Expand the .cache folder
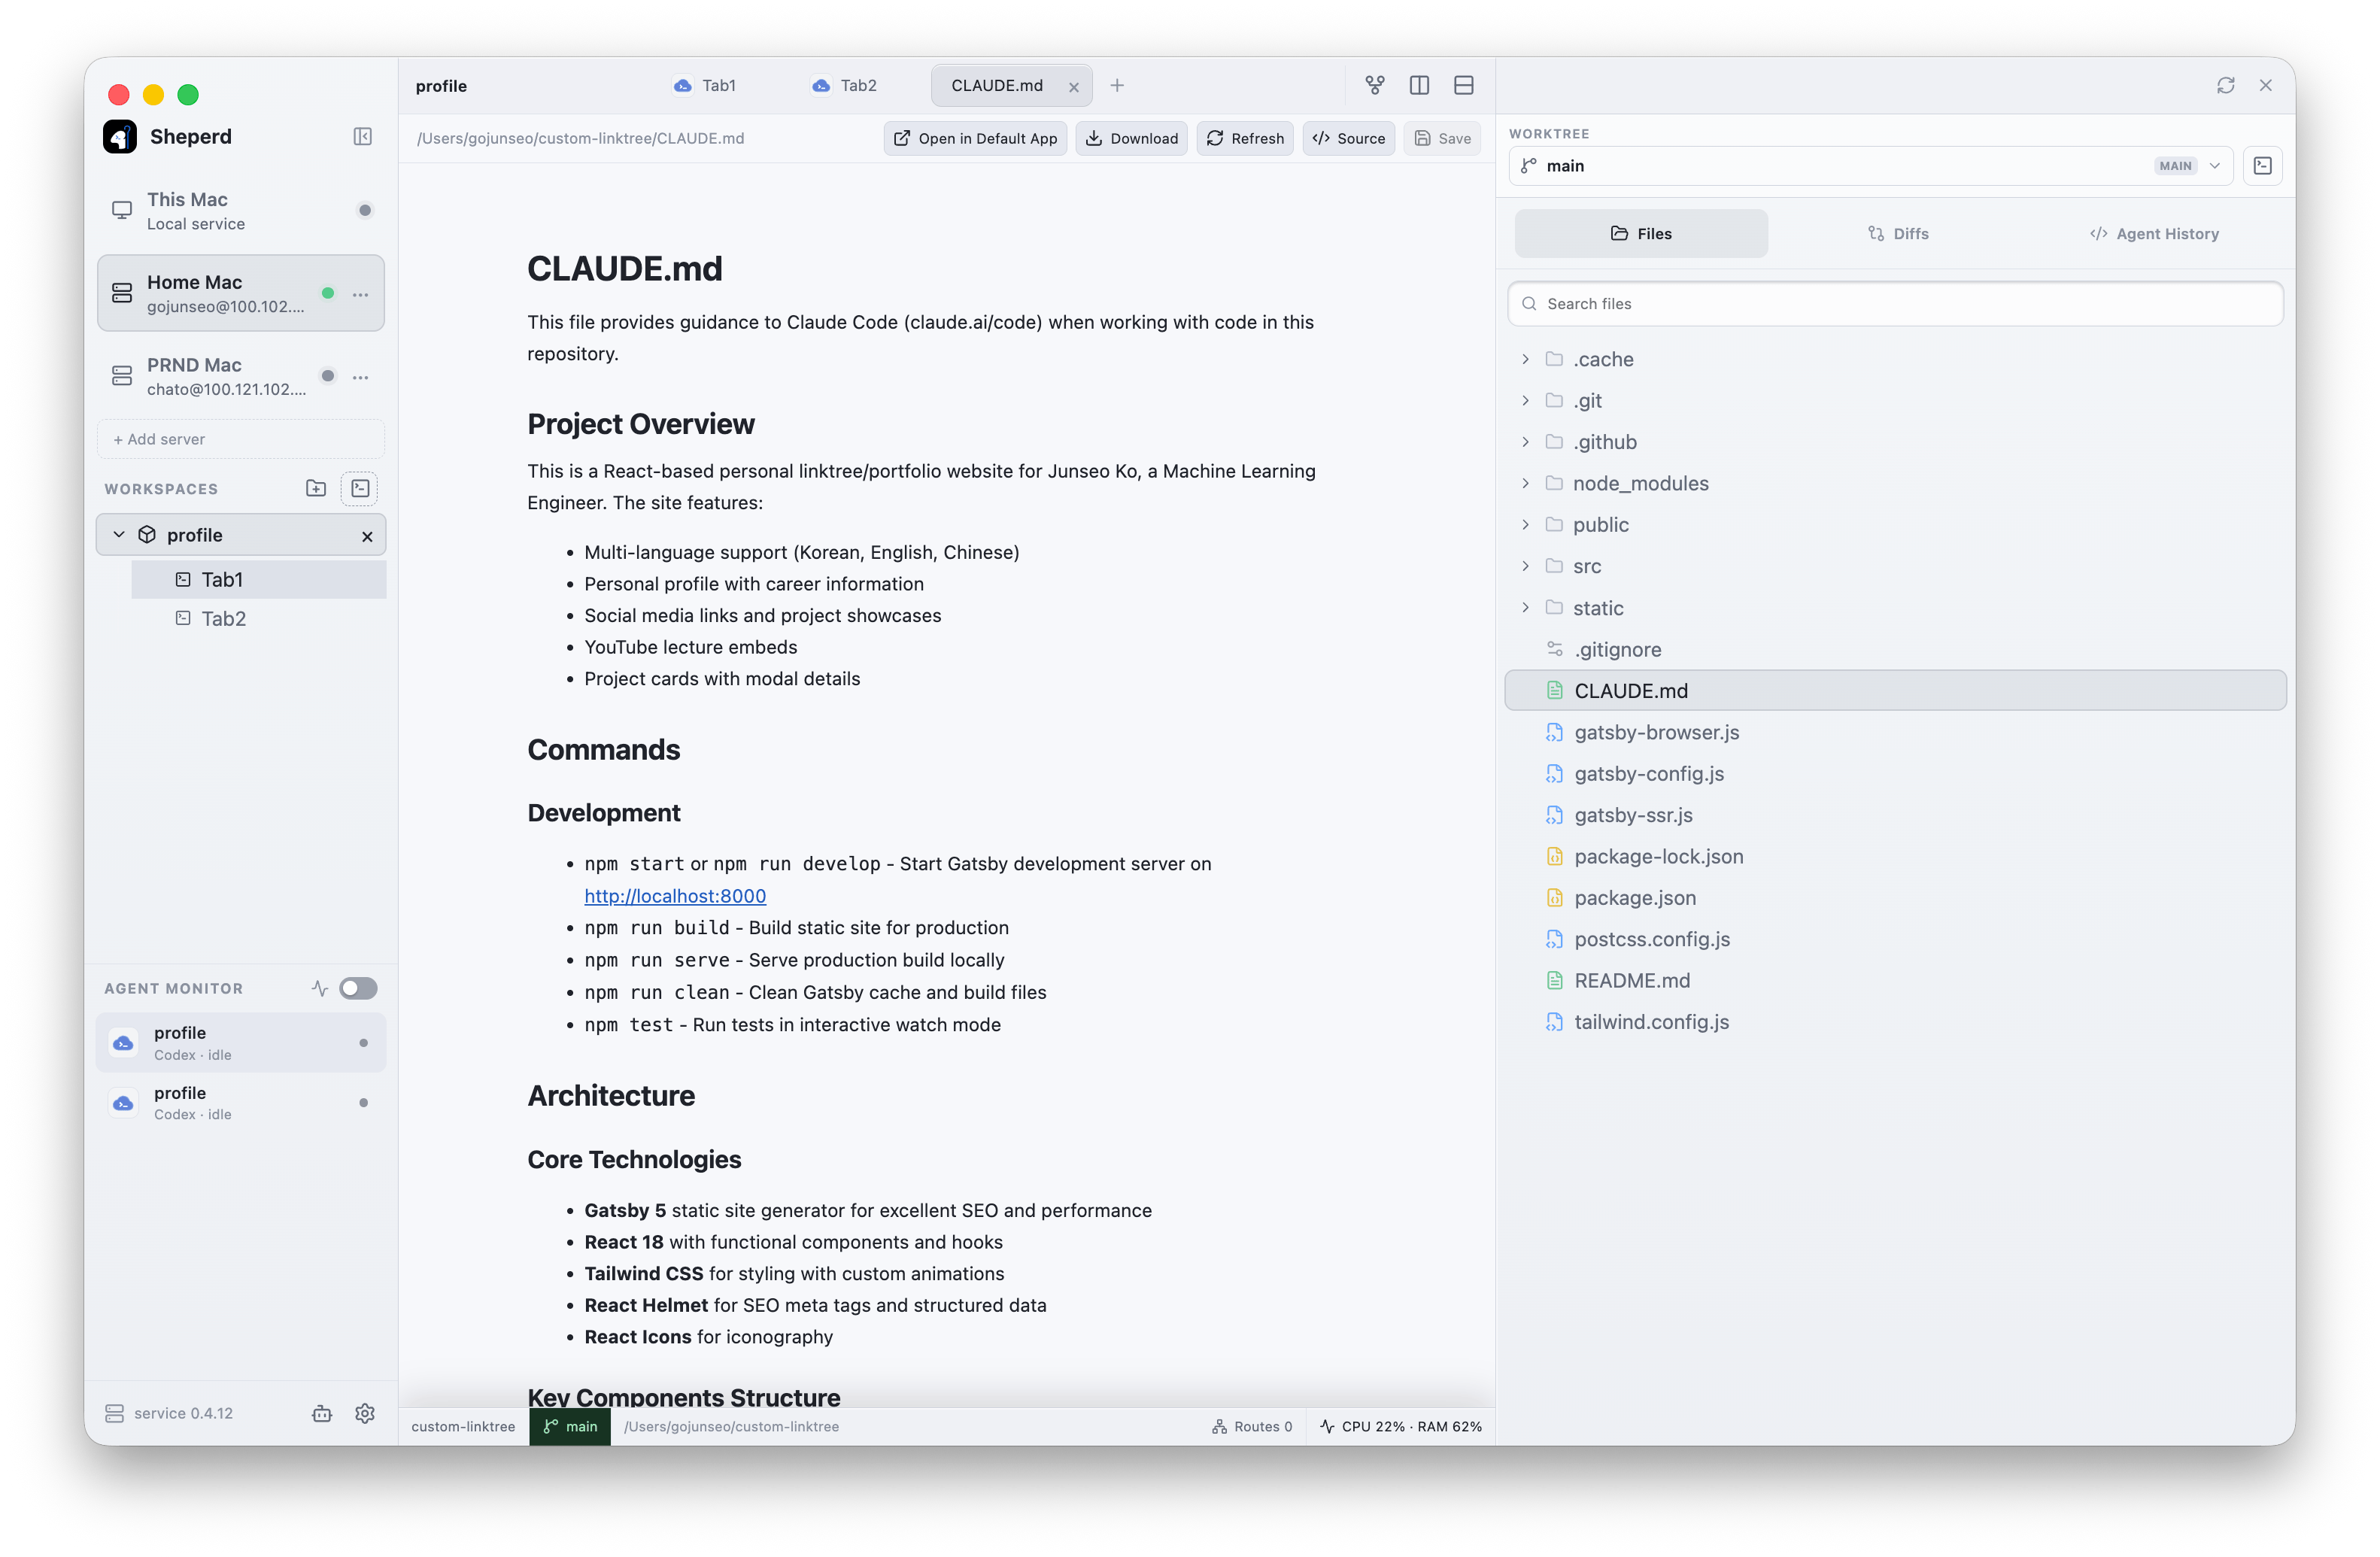The image size is (2380, 1557). click(x=1525, y=359)
